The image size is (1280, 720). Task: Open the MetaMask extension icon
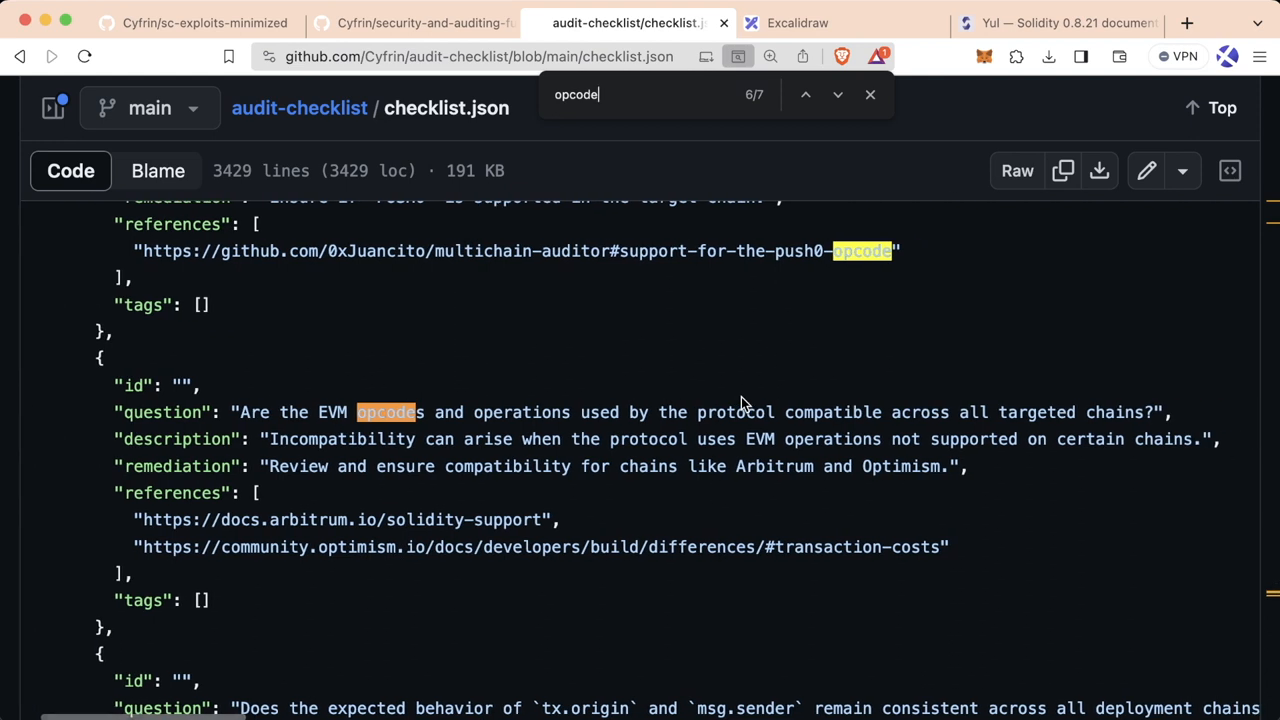point(984,56)
